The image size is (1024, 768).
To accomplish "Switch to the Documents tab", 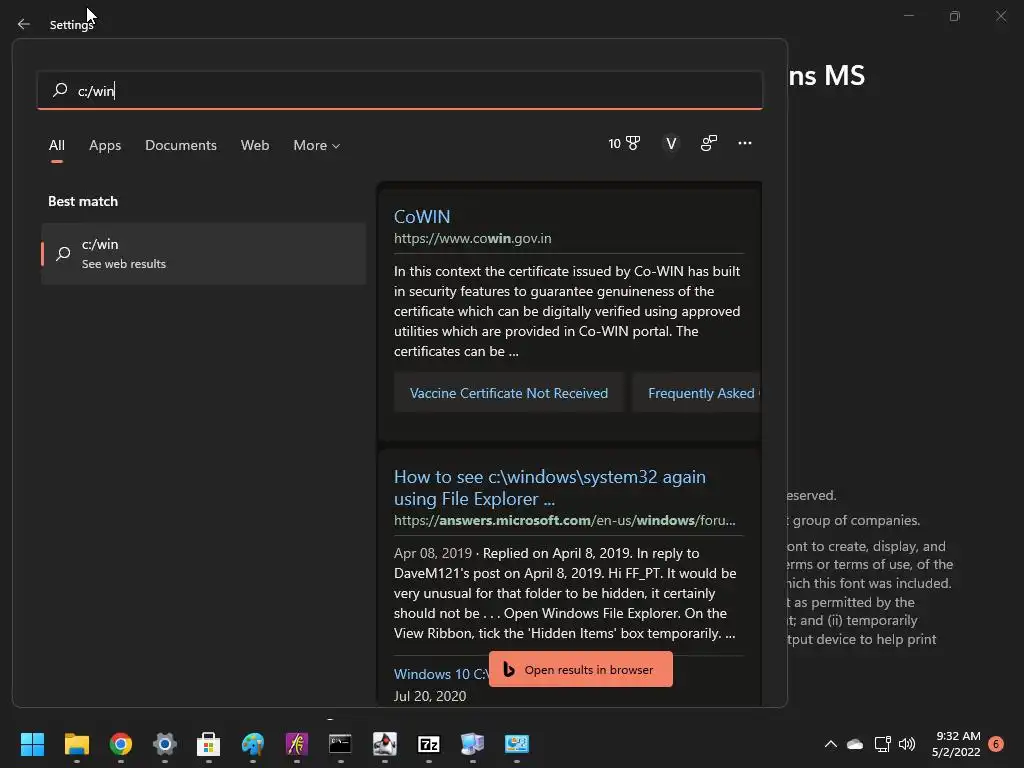I will point(181,145).
